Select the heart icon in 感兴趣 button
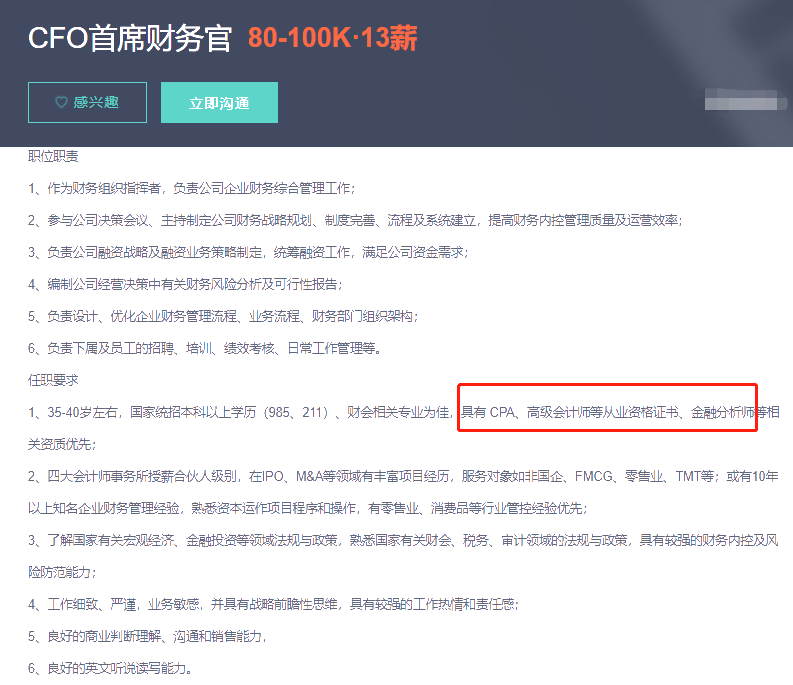 click(61, 102)
